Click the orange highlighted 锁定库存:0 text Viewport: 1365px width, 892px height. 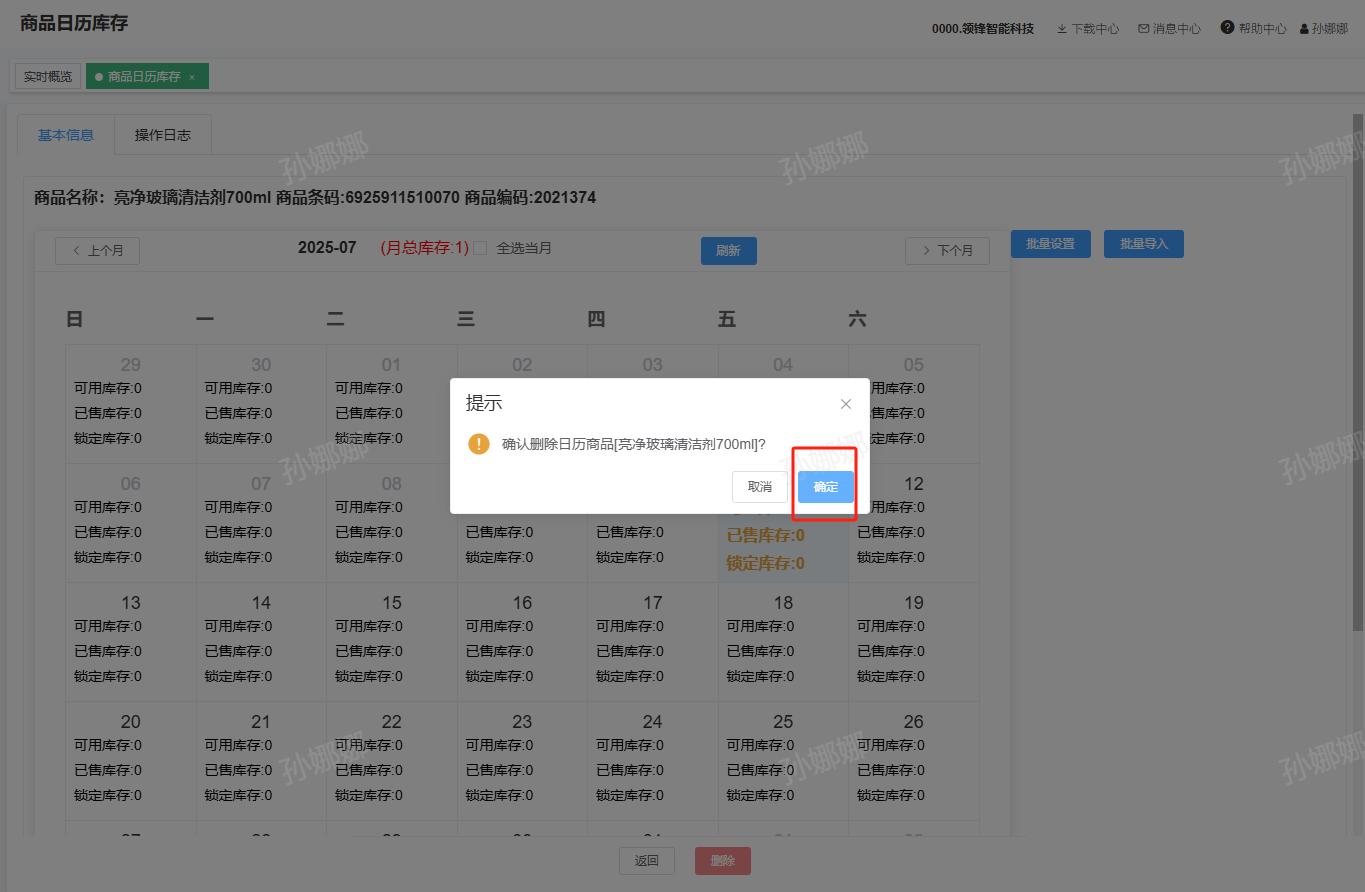pyautogui.click(x=765, y=563)
